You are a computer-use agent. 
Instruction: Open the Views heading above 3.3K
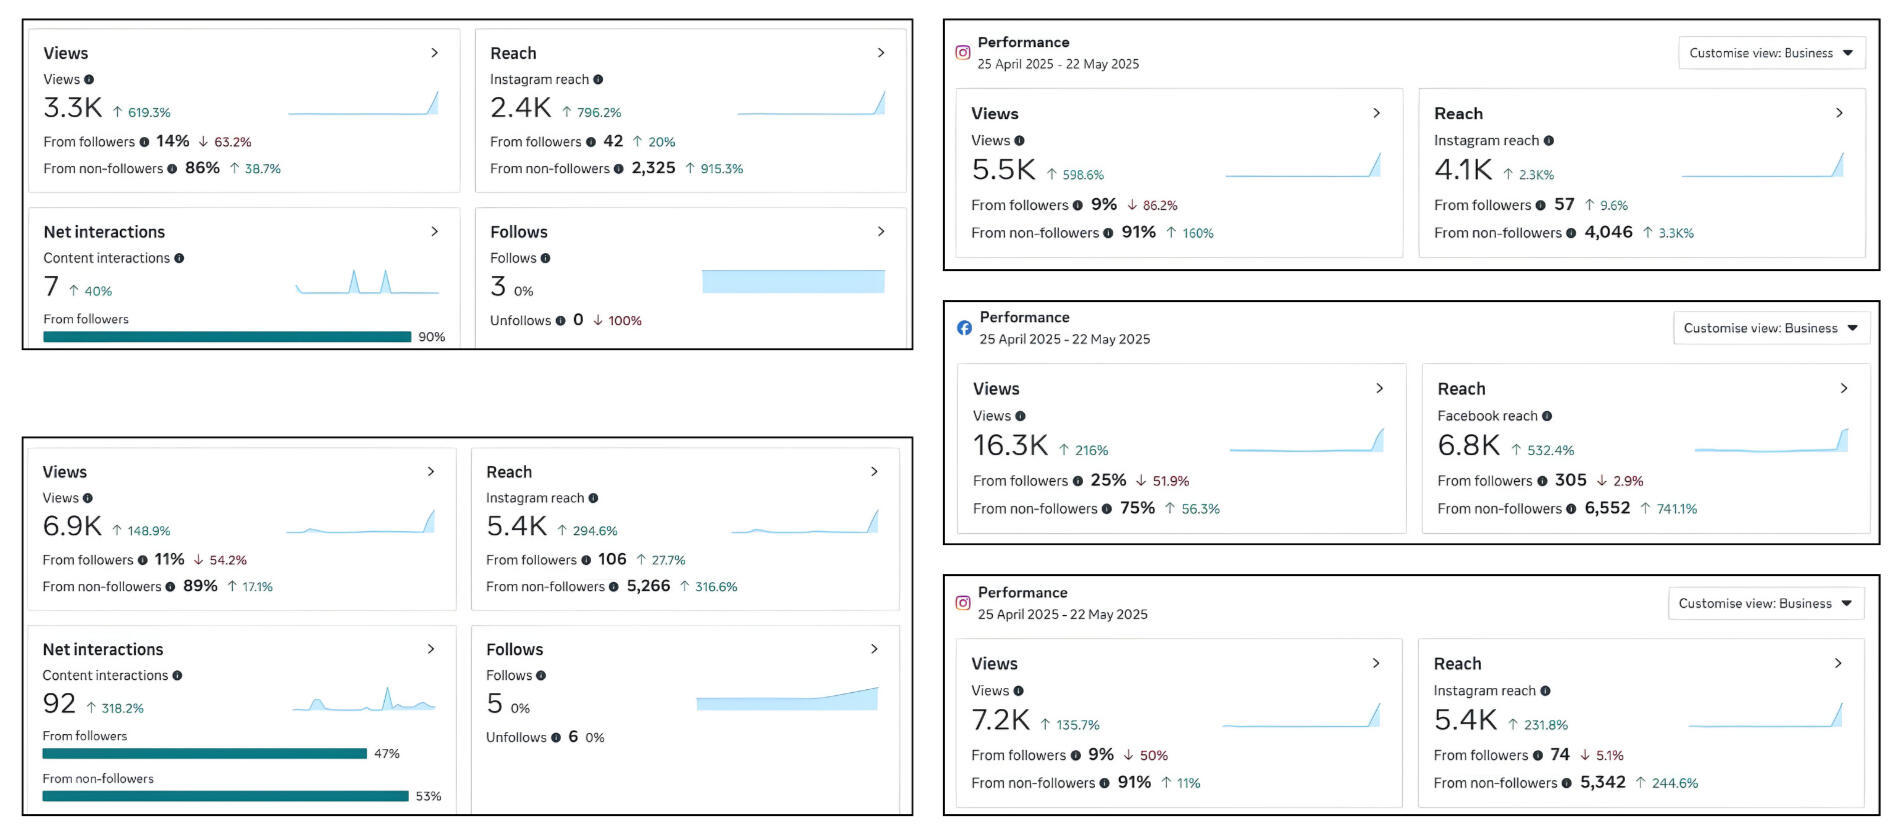pos(66,53)
